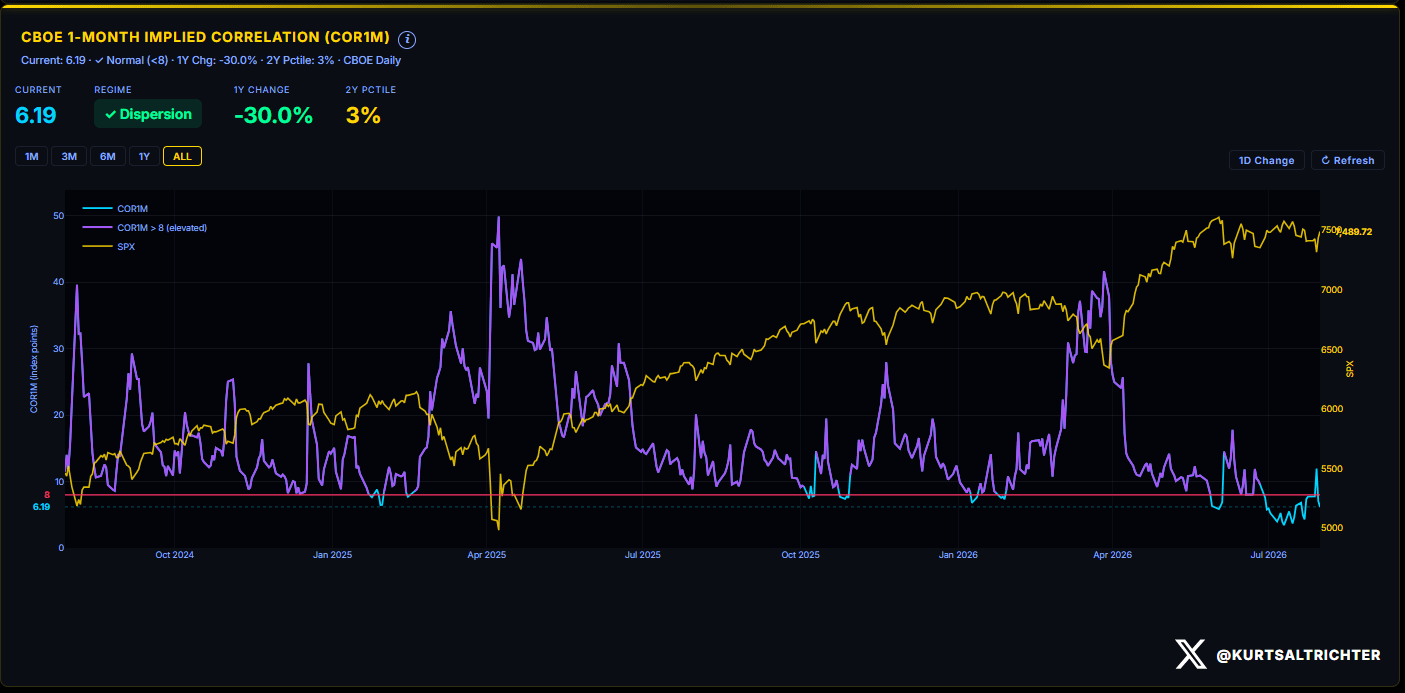The height and width of the screenshot is (693, 1405).
Task: Toggle the COR1M > 8 (elevated) legend entry
Action: point(162,228)
